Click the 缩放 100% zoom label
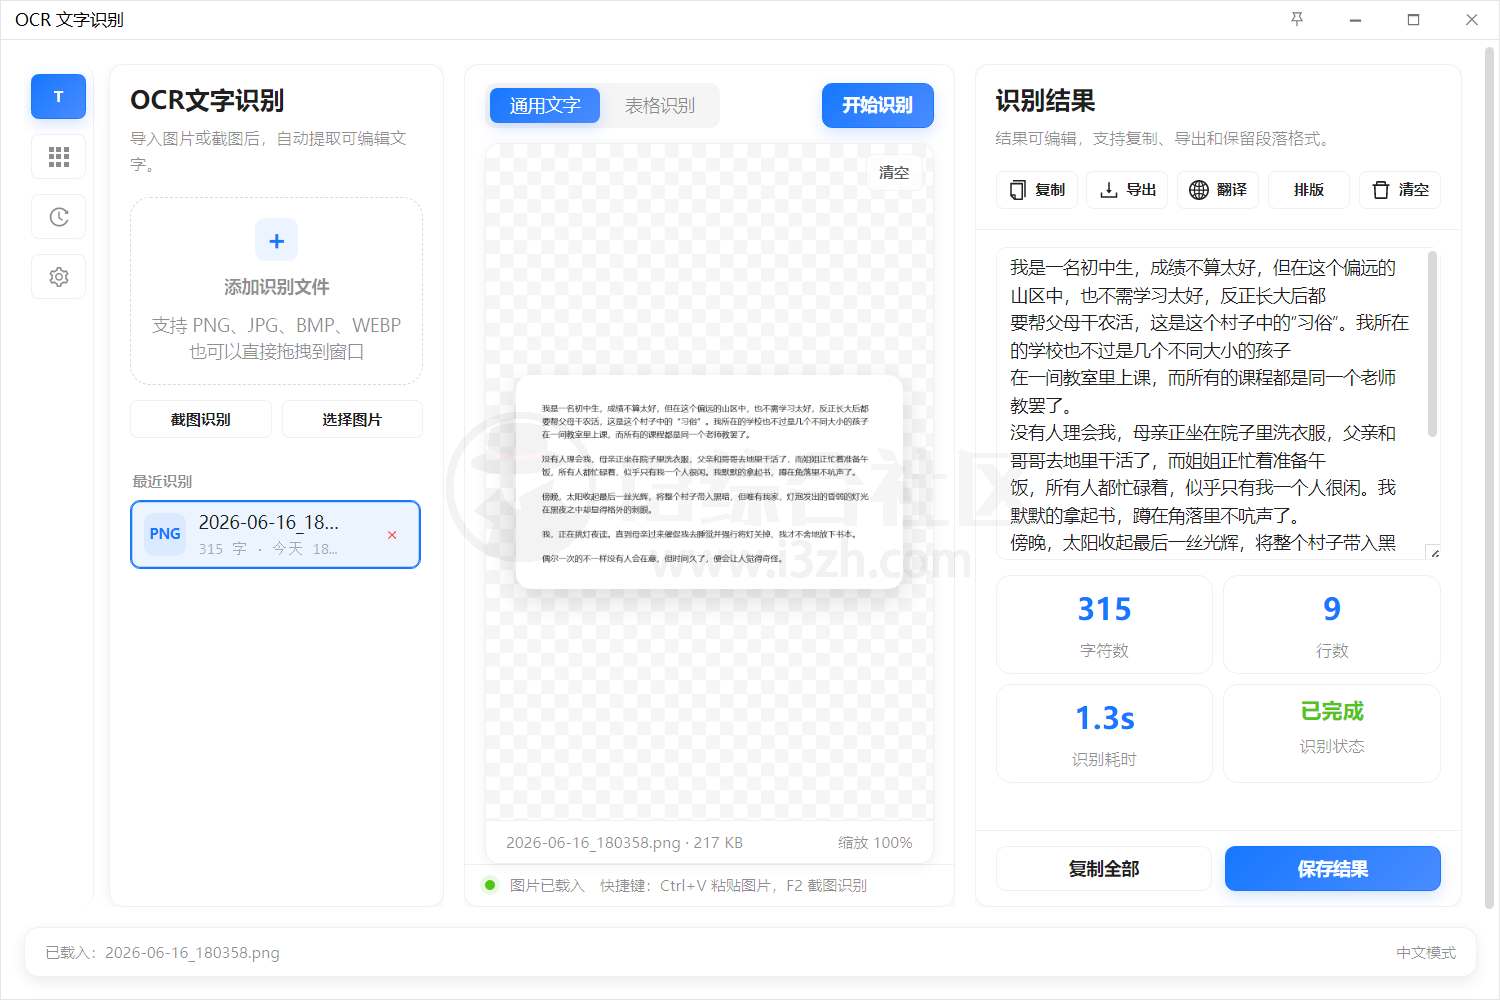Screen dimensions: 1500x1000 point(875,843)
